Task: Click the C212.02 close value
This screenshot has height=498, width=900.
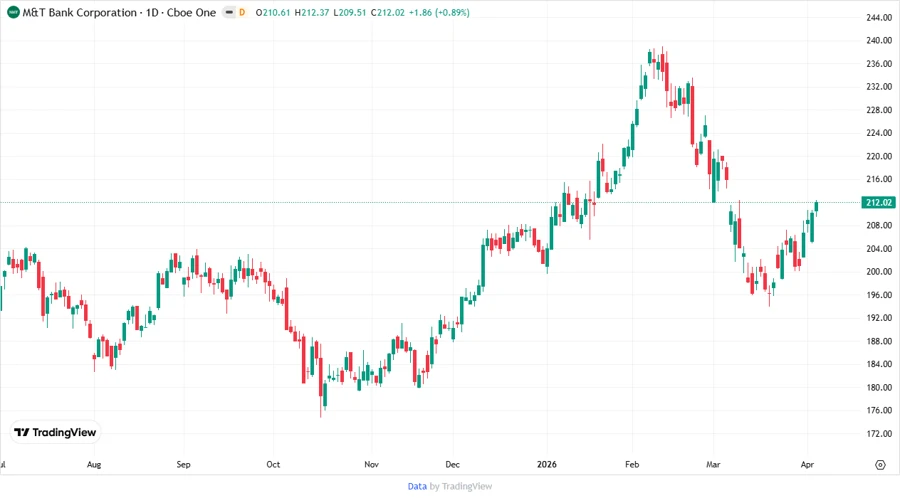Action: 387,12
